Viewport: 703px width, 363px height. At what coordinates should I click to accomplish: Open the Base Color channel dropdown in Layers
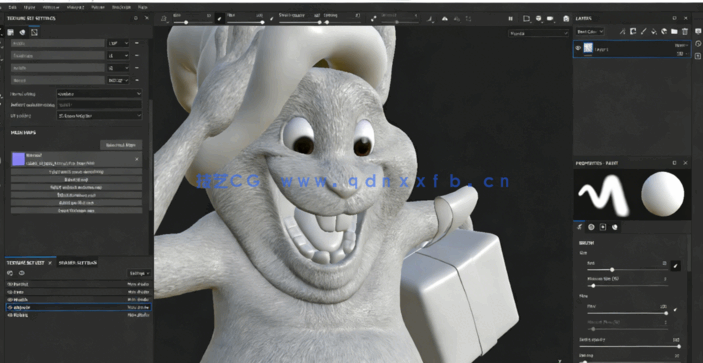[590, 31]
